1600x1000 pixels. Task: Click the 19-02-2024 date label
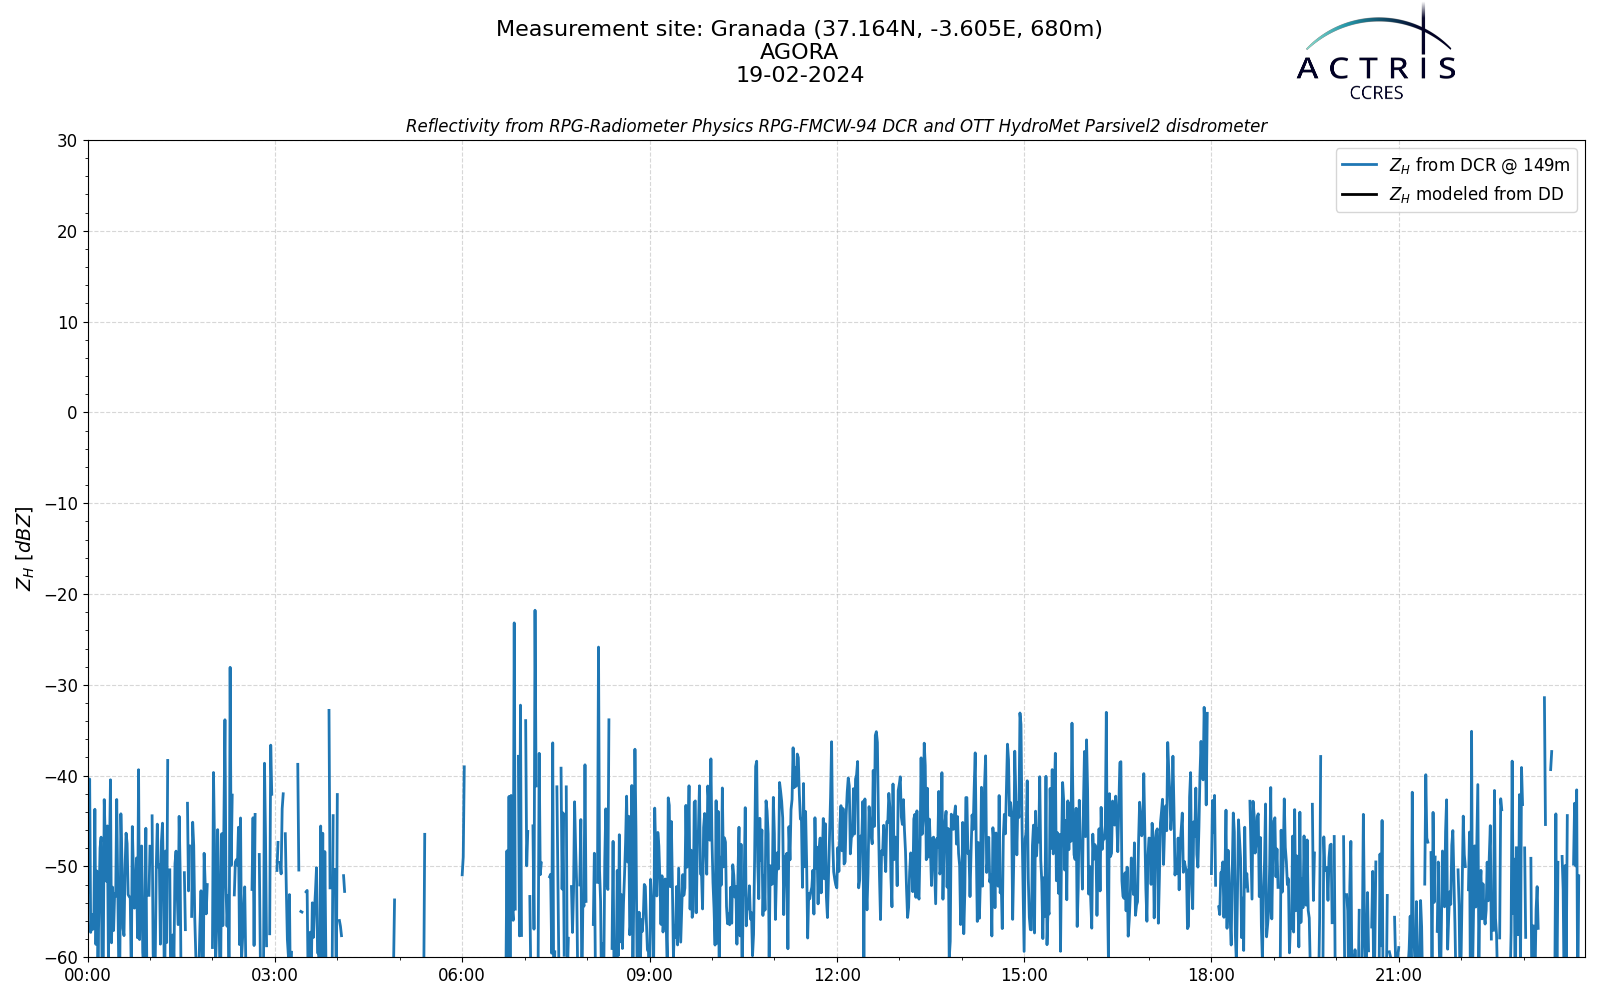coord(799,75)
